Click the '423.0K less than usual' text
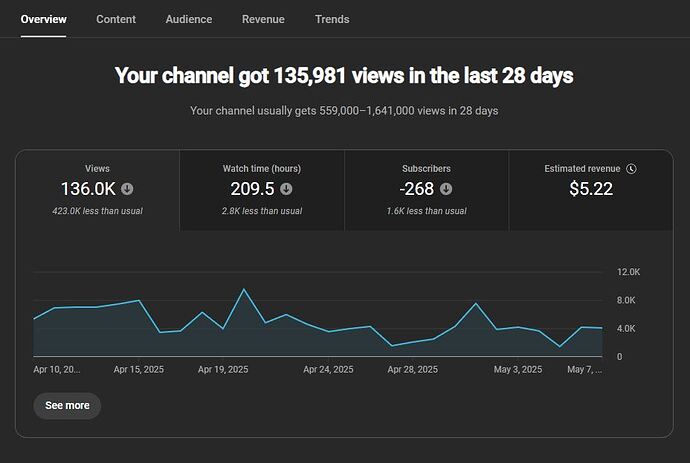690x463 pixels. (x=98, y=211)
